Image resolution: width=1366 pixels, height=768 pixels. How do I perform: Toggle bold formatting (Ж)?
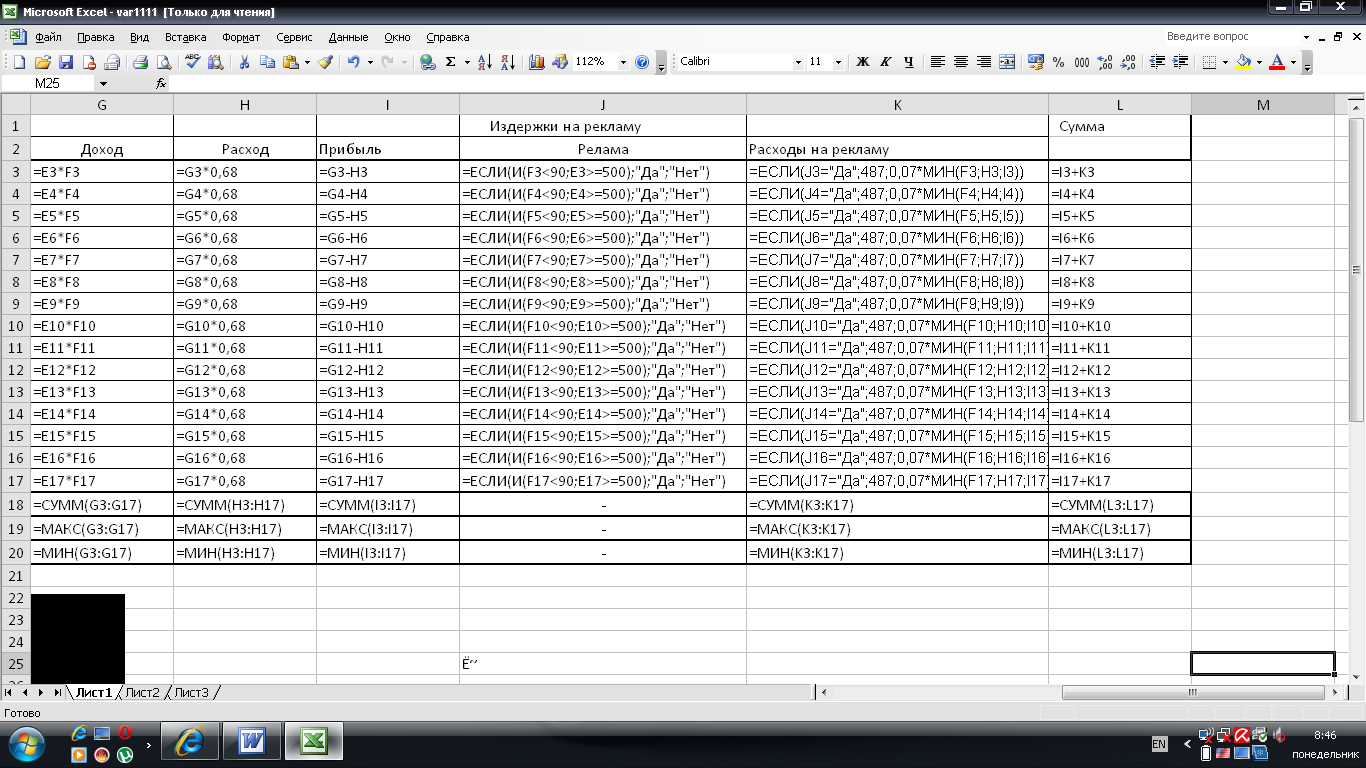[862, 62]
